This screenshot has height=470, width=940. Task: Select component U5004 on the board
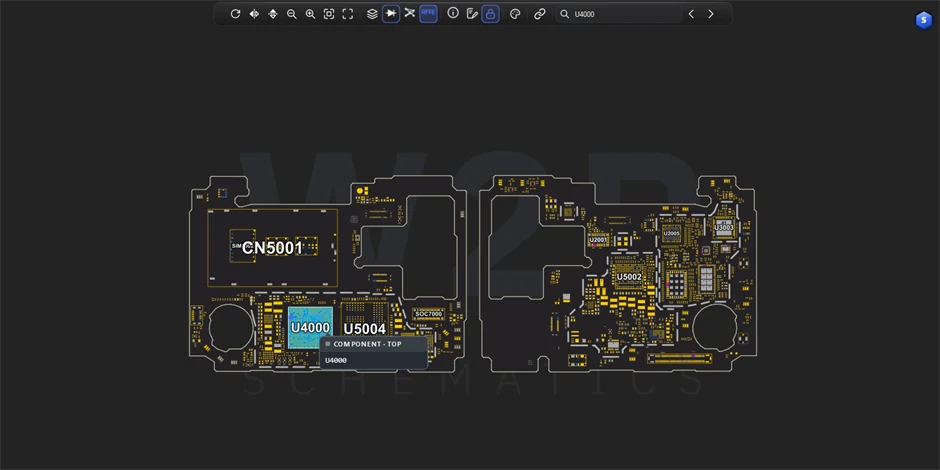(364, 329)
